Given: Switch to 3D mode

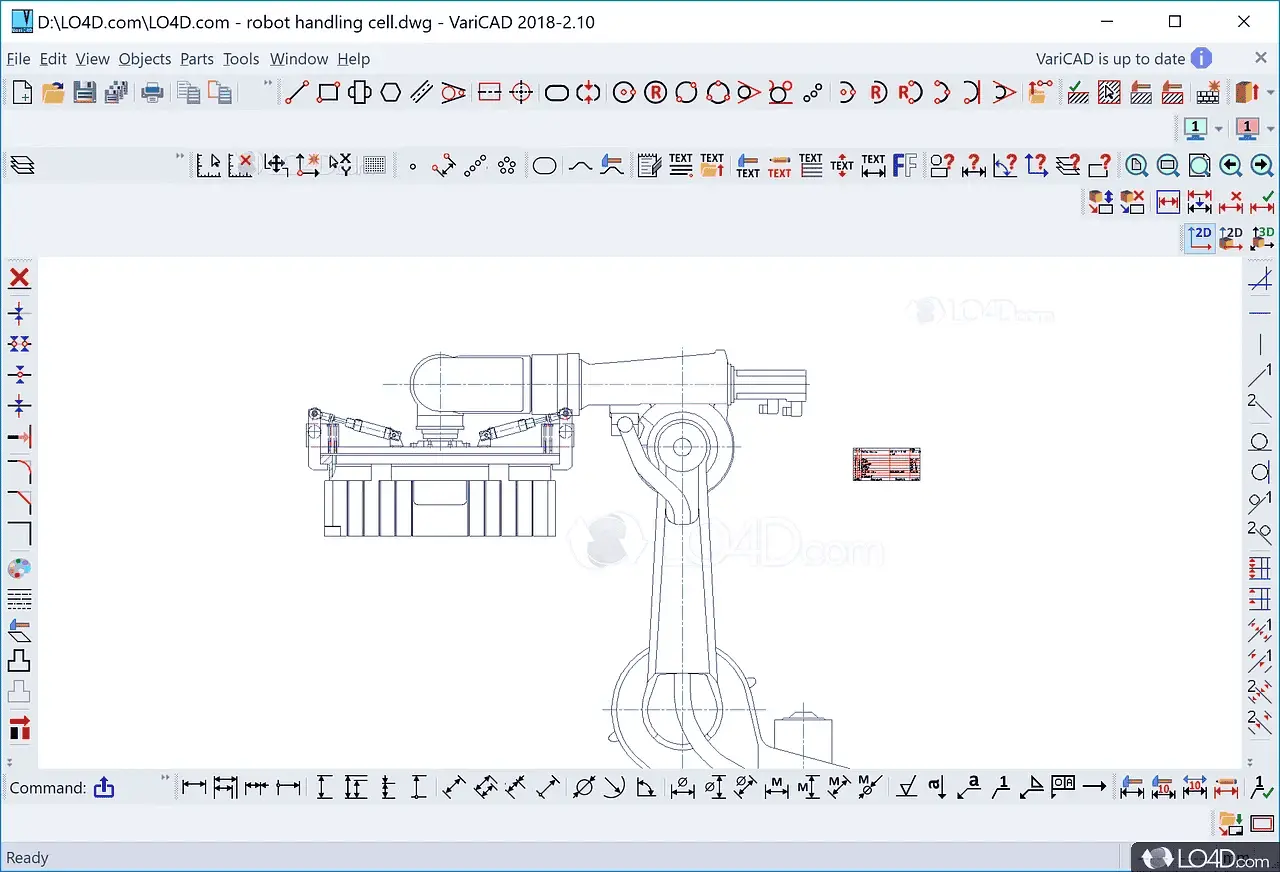Looking at the screenshot, I should coord(1262,237).
